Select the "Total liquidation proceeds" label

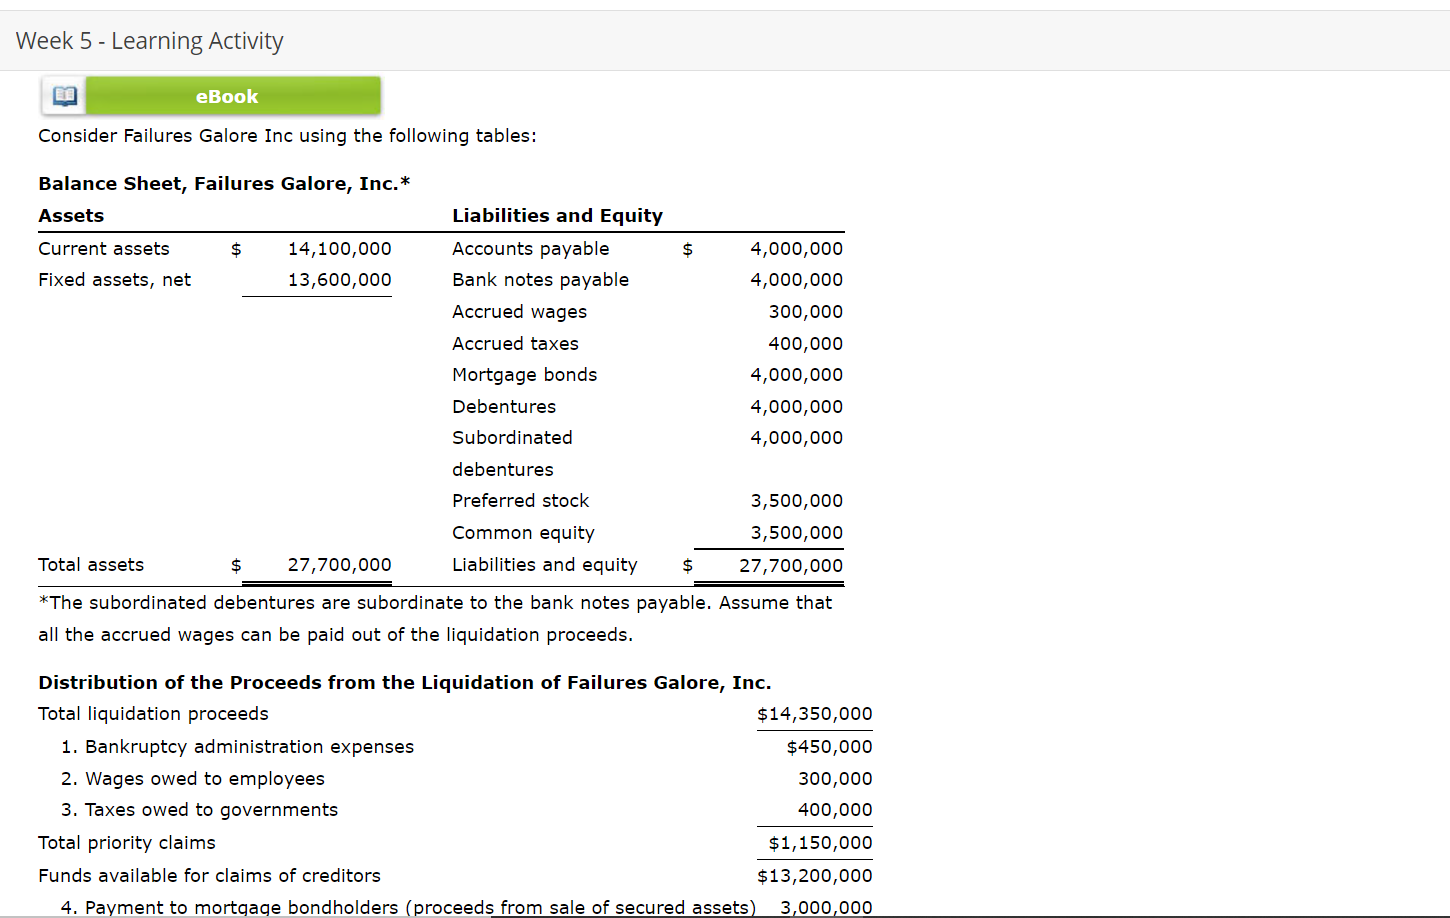tap(153, 714)
